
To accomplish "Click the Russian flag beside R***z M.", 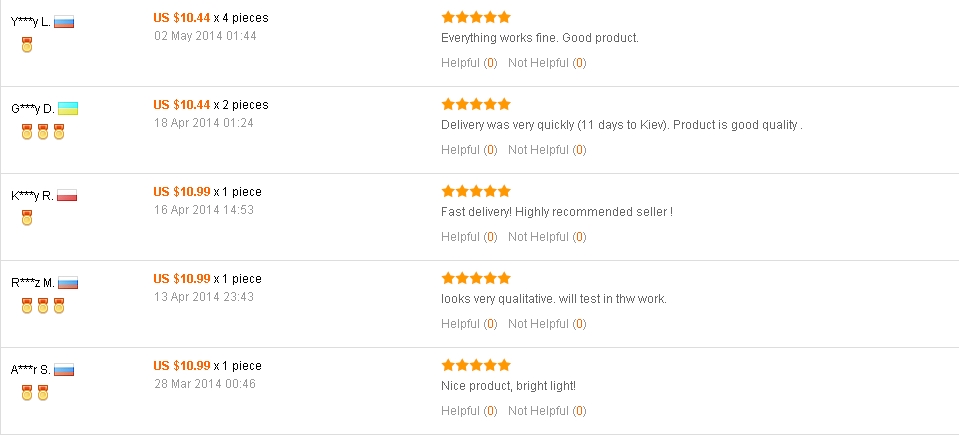I will 68,283.
